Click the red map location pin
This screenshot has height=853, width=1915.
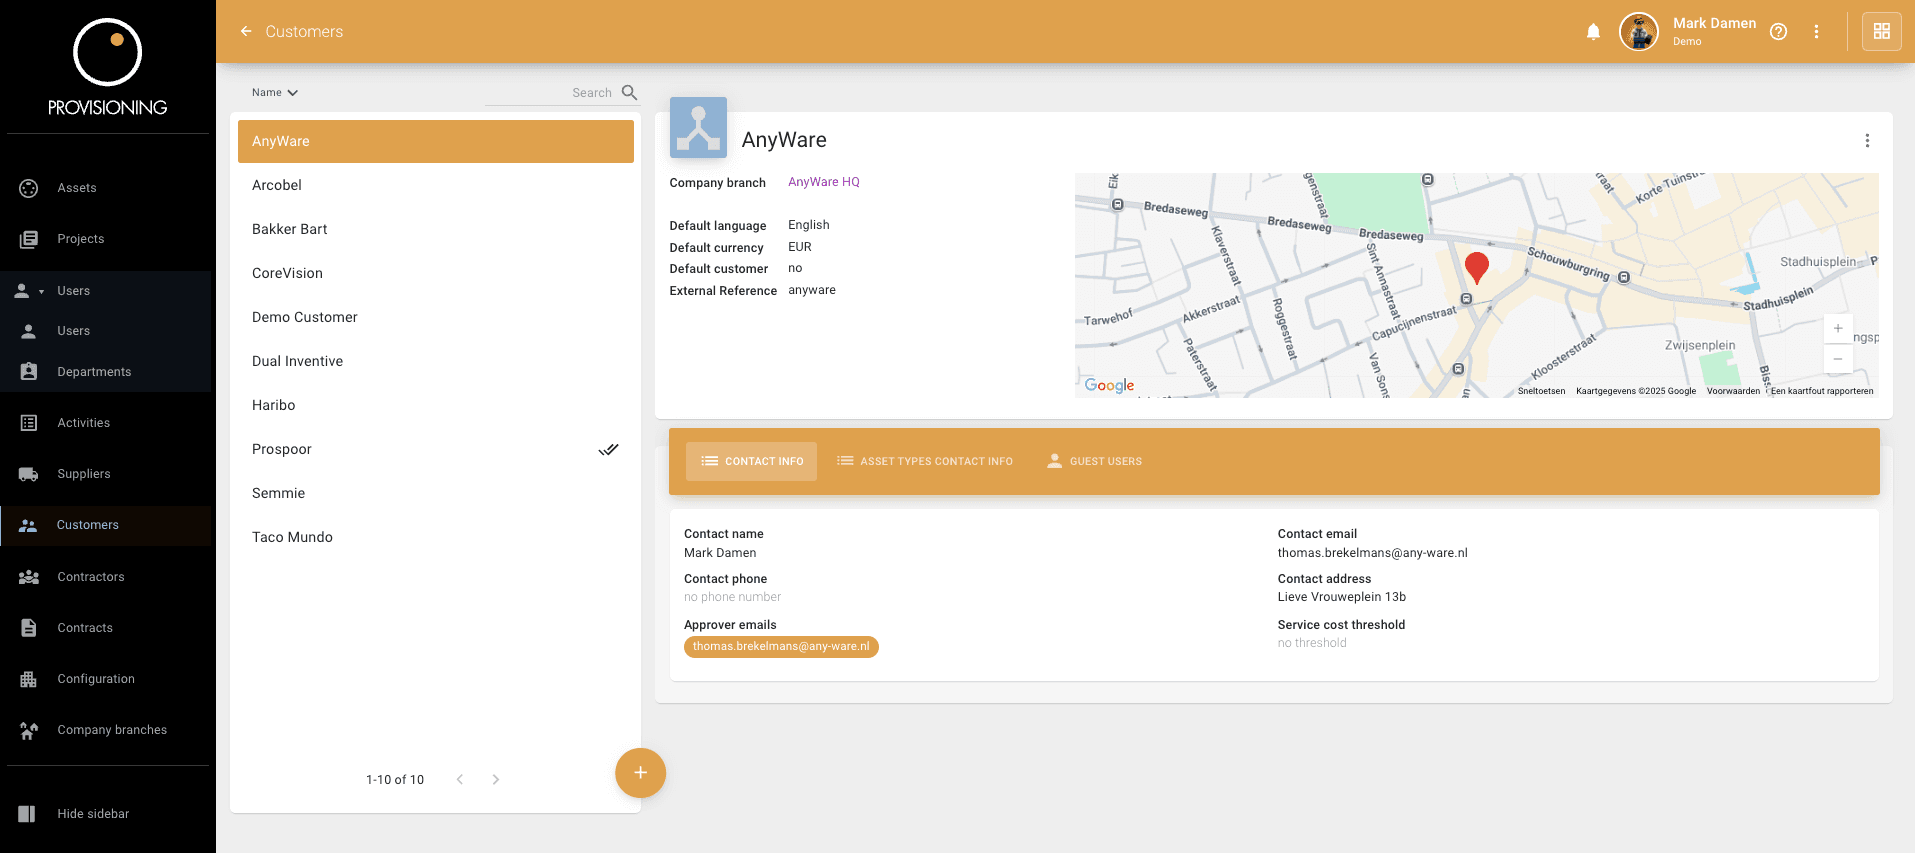tap(1476, 268)
